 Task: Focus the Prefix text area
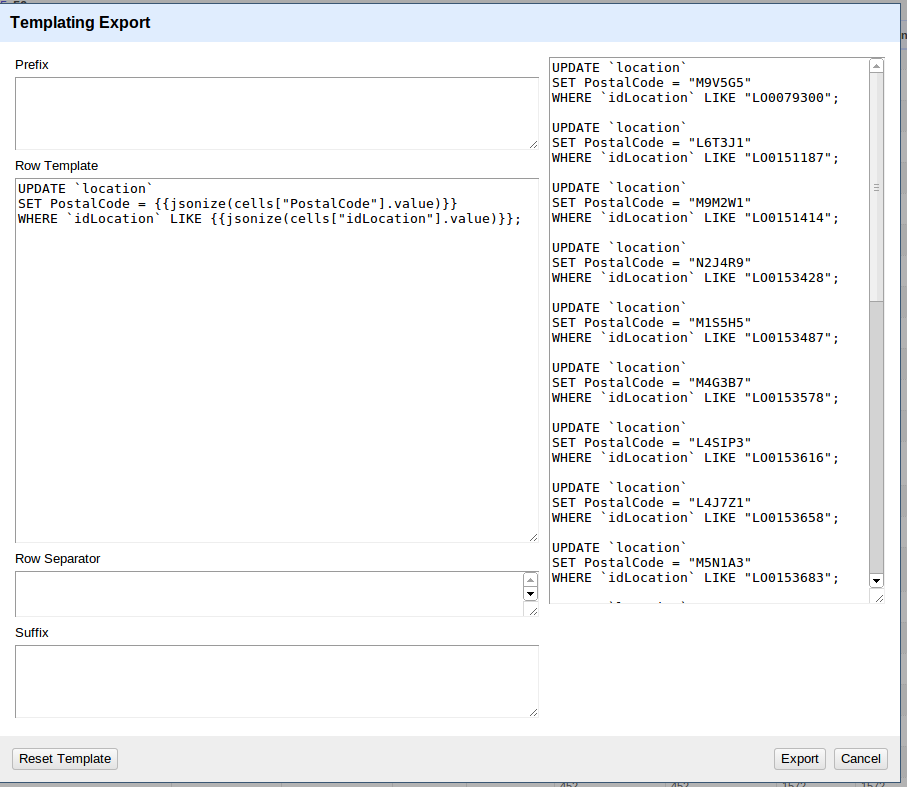[275, 113]
